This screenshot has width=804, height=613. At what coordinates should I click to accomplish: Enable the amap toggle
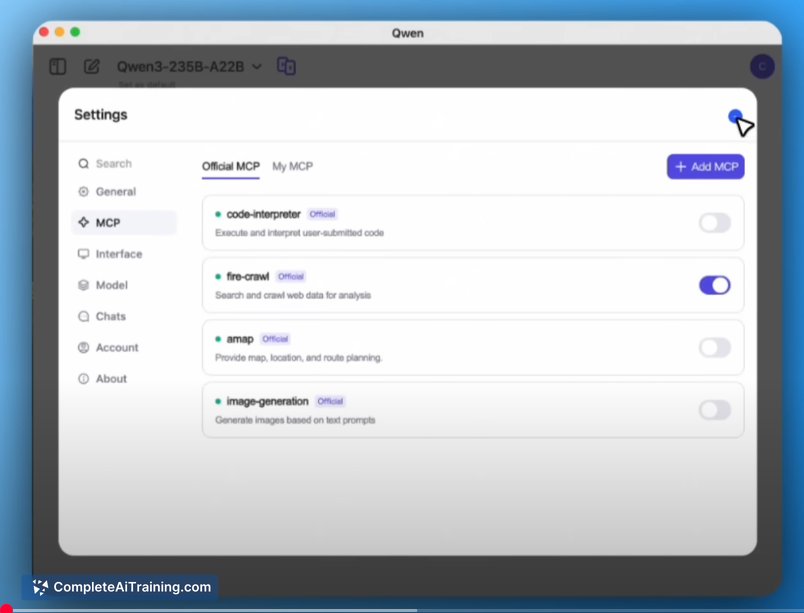pyautogui.click(x=715, y=348)
